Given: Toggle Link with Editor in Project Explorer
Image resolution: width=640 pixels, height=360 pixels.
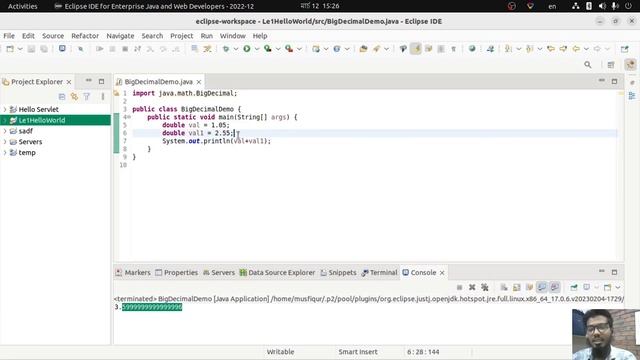Looking at the screenshot, I should click(x=74, y=97).
